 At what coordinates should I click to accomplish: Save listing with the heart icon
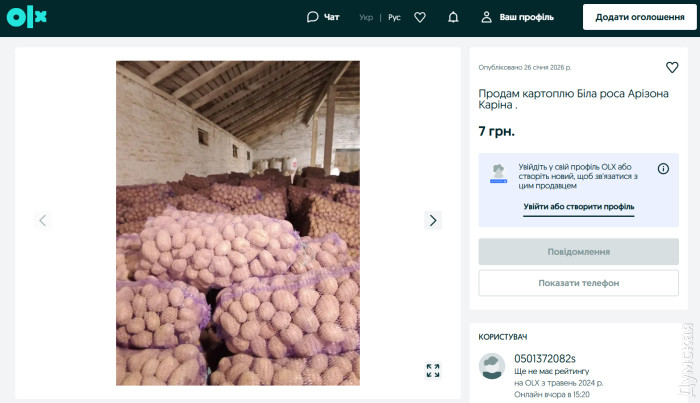pos(672,68)
